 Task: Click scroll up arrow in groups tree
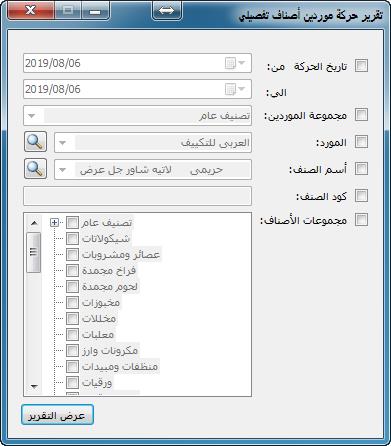34,222
